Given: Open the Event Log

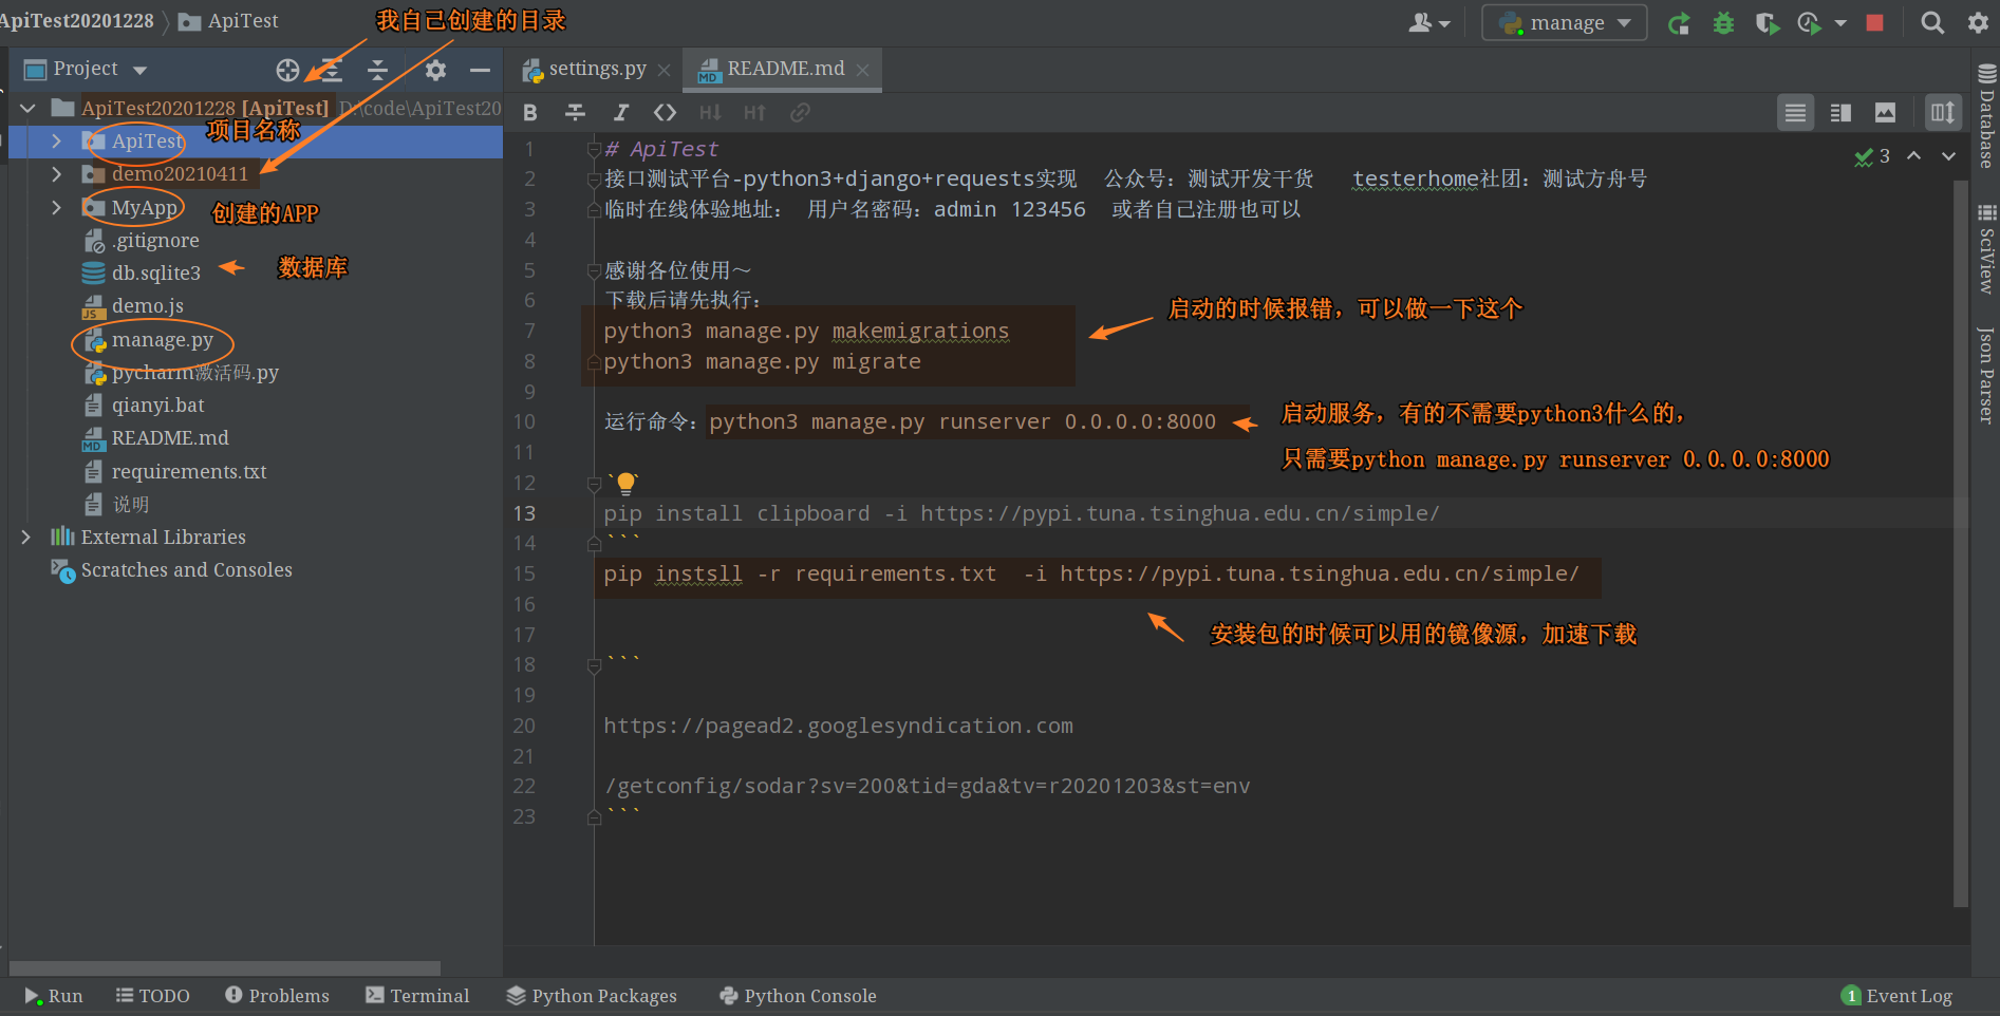Looking at the screenshot, I should (1897, 996).
